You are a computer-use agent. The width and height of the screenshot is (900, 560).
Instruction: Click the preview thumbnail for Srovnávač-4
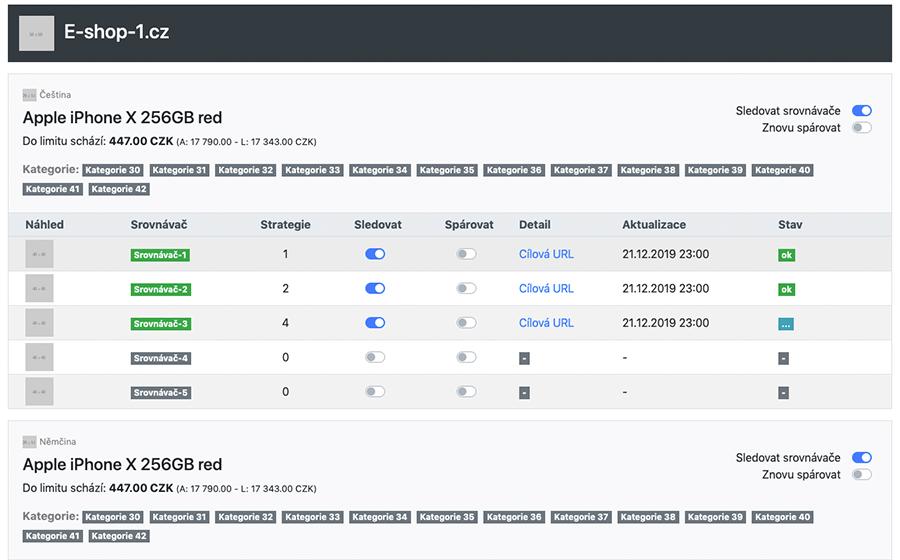tap(39, 357)
